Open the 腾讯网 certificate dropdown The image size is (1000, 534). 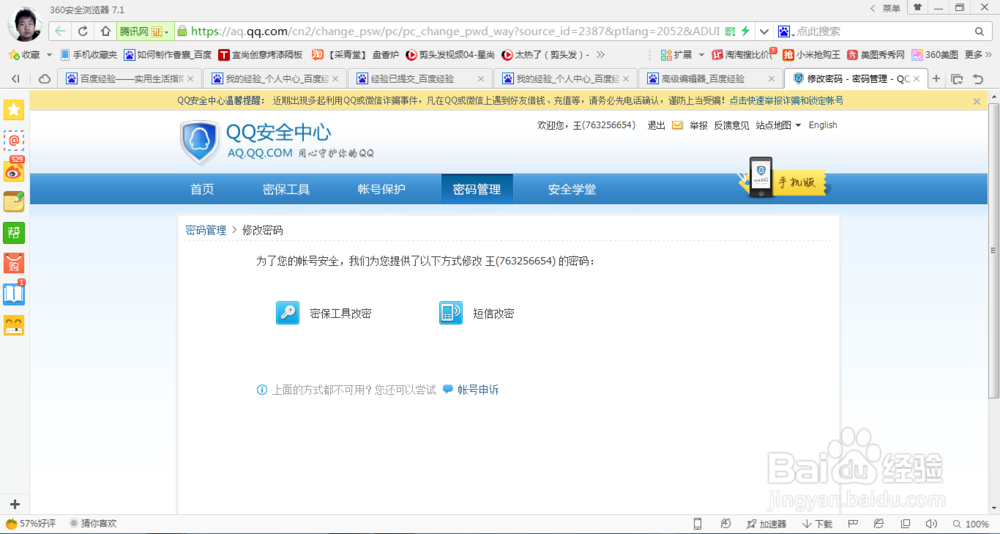145,31
